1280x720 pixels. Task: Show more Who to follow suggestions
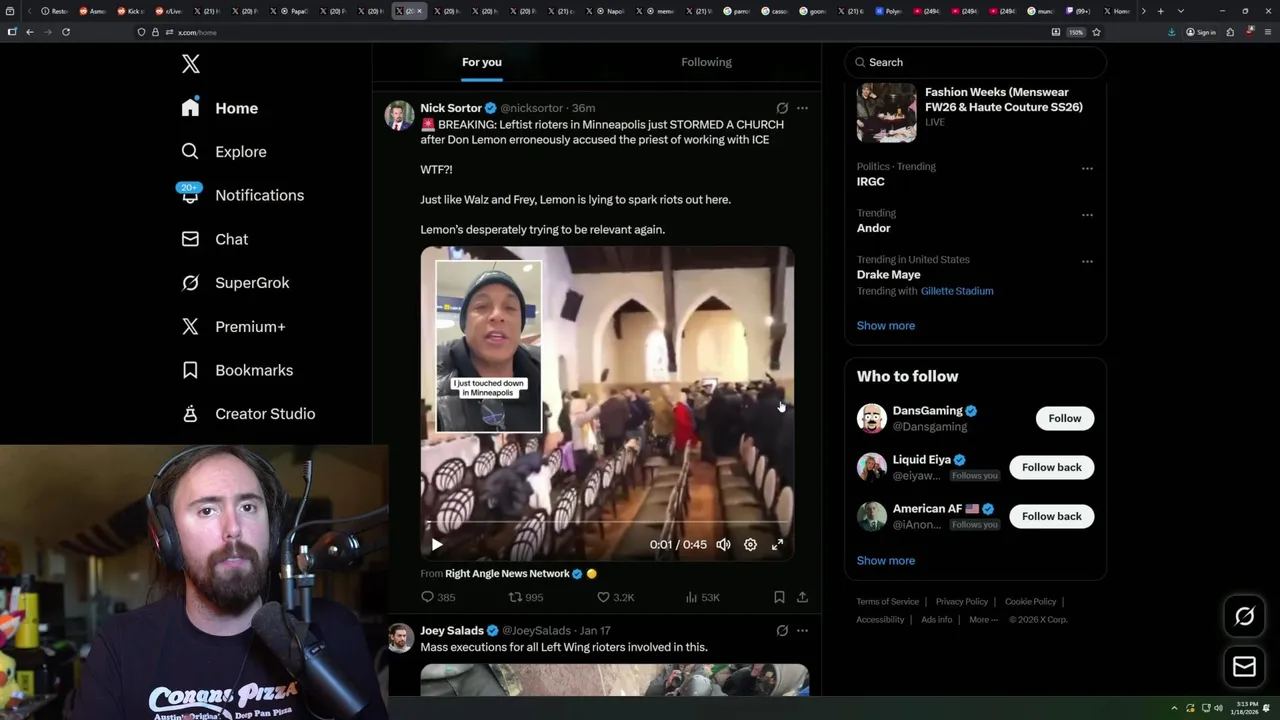[x=886, y=560]
